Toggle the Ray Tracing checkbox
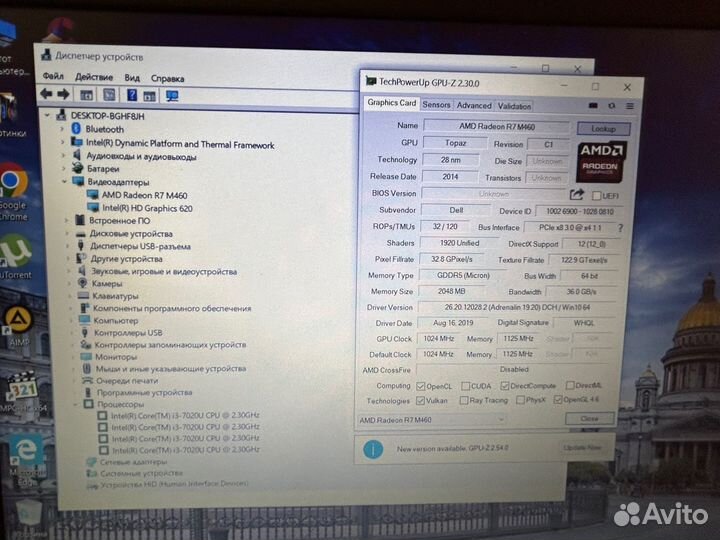 (x=464, y=401)
